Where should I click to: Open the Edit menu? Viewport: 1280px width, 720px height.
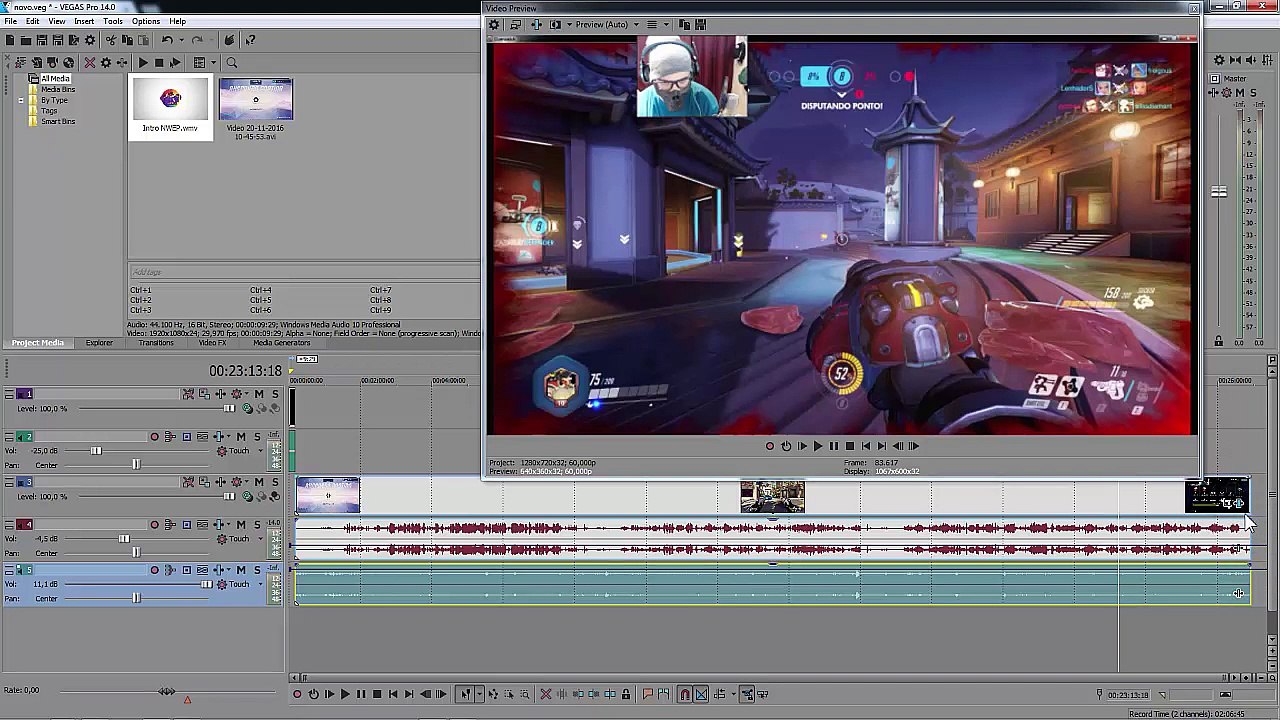pos(33,21)
